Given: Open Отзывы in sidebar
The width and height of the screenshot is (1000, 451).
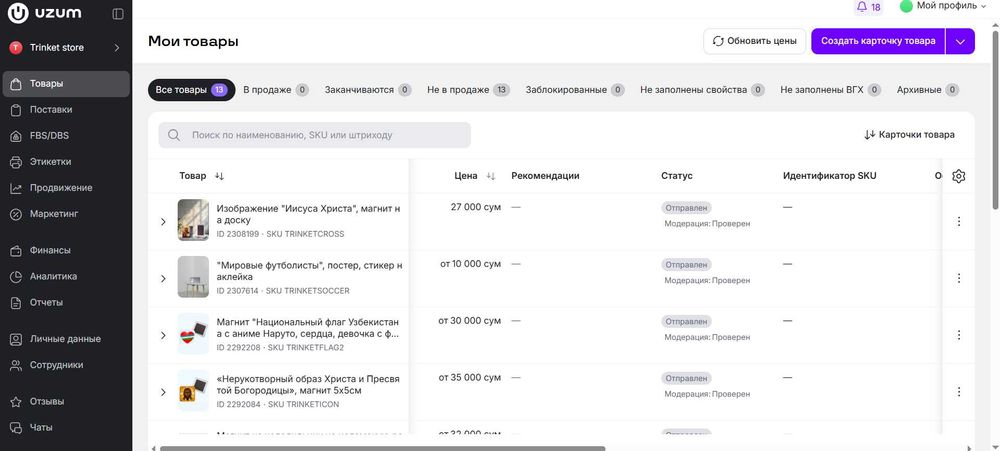Looking at the screenshot, I should pos(66,402).
